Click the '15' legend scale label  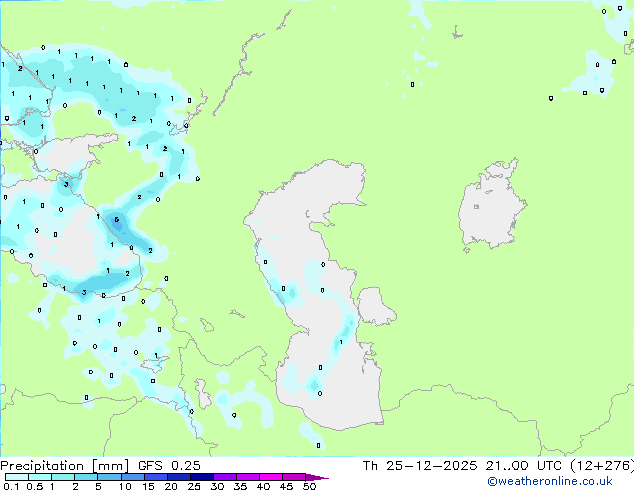(148, 486)
